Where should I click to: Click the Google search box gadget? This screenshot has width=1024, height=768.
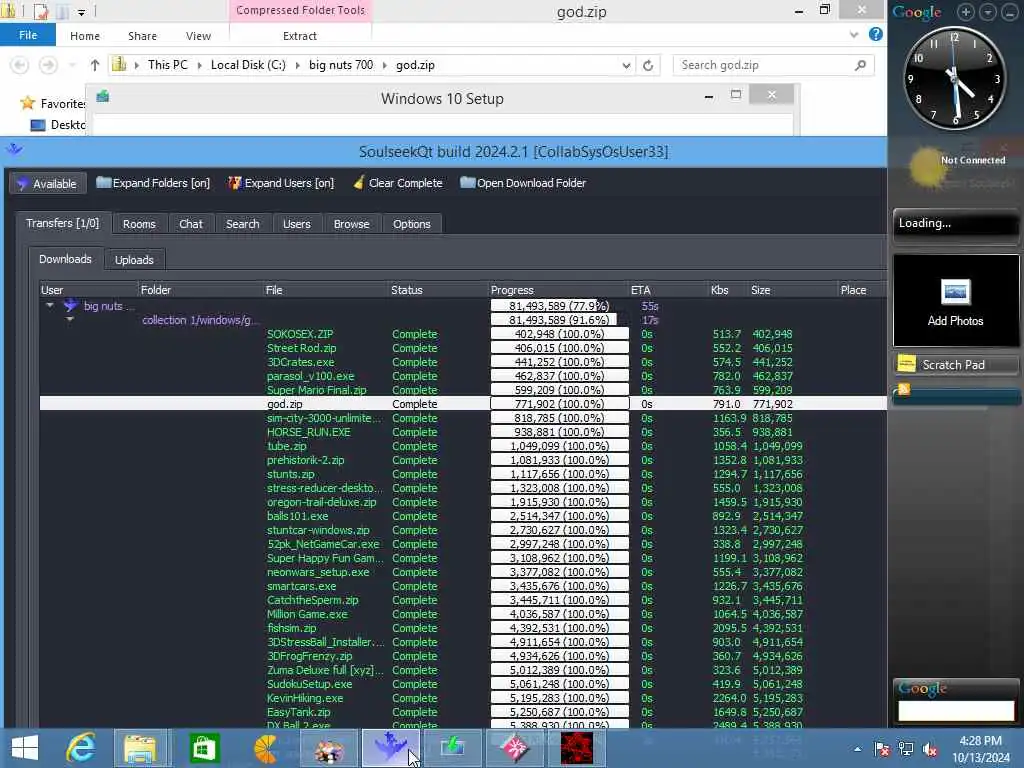click(956, 711)
